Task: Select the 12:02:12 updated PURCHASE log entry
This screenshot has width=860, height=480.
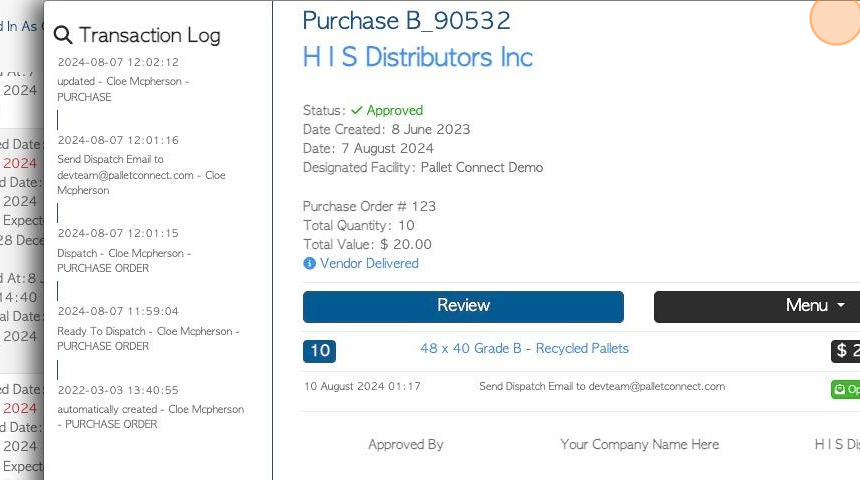Action: 123,80
